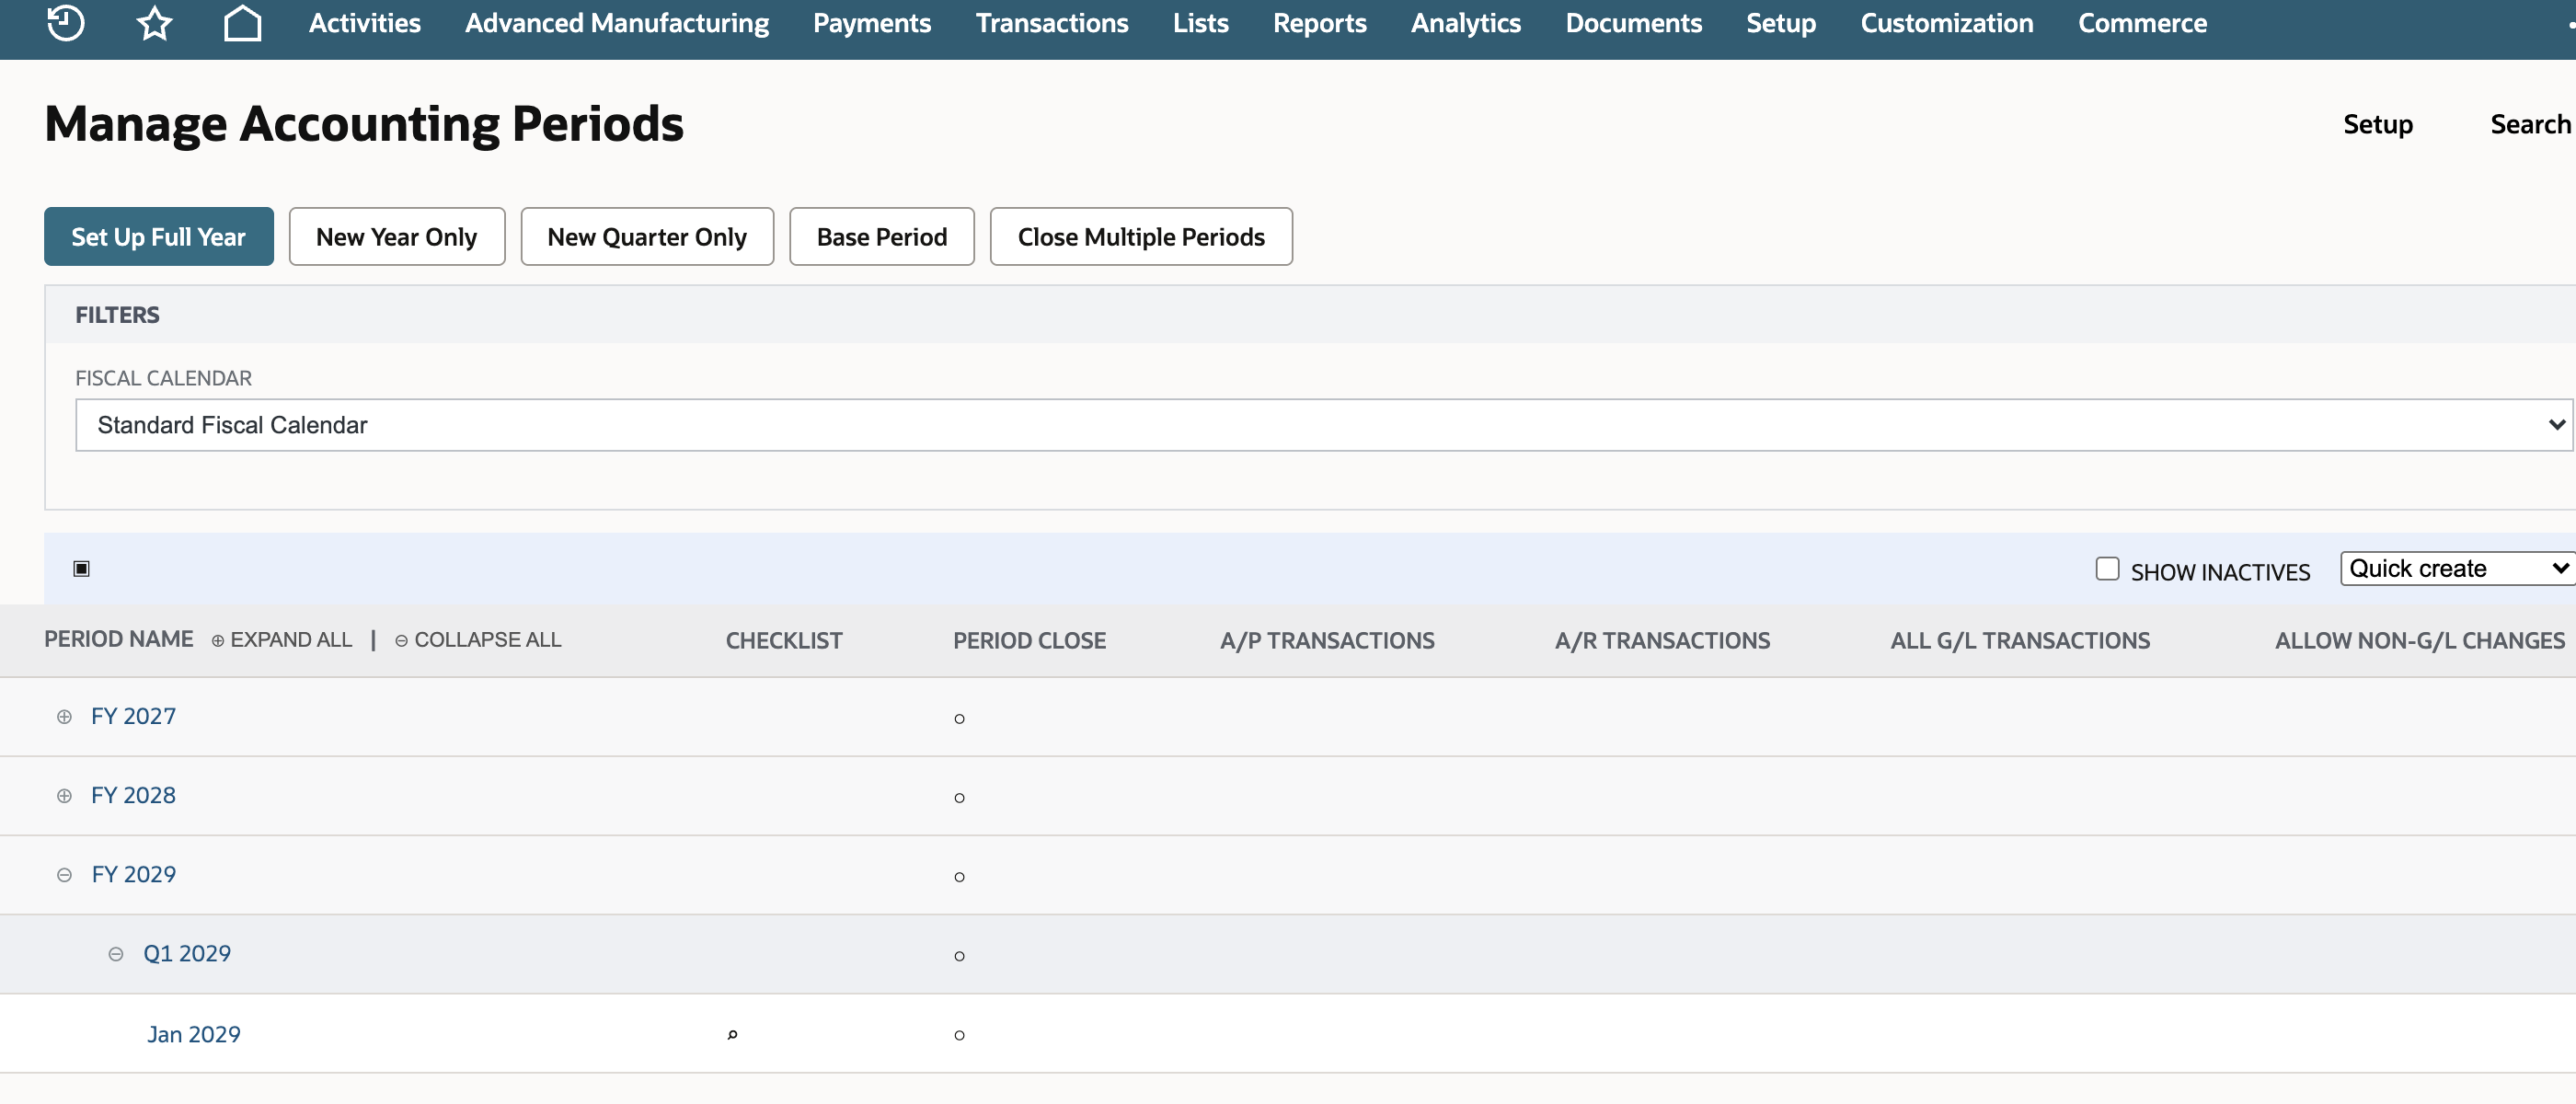Open the Jan 2029 checklist icon
2576x1104 pixels.
point(732,1034)
